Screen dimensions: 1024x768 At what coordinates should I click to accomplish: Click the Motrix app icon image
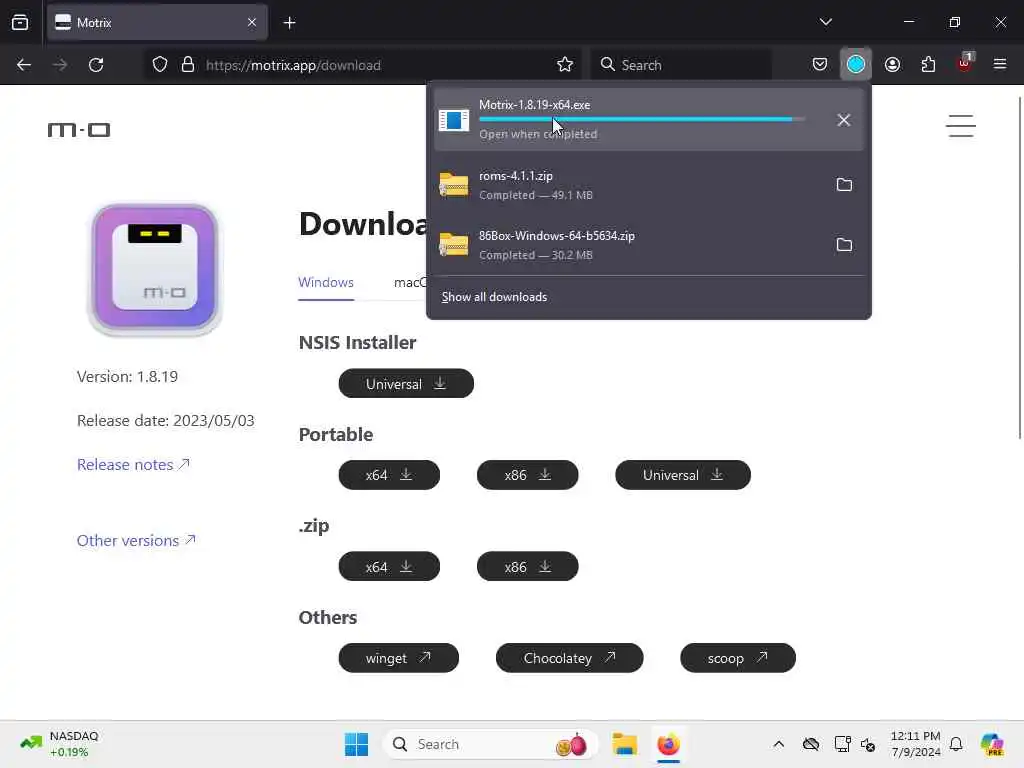point(155,269)
